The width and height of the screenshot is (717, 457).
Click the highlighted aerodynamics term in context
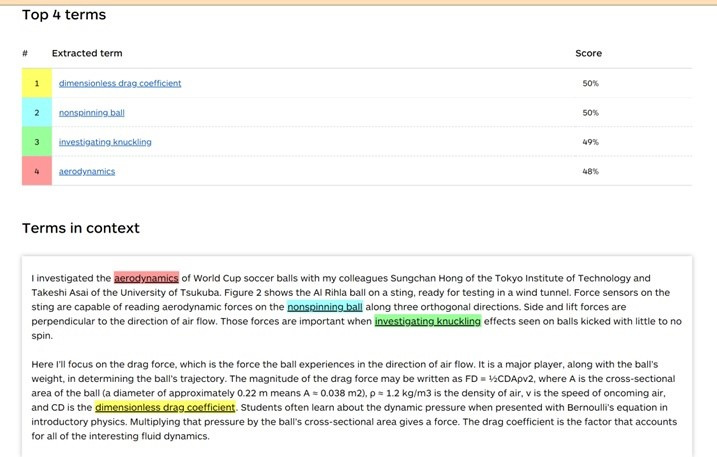pos(146,278)
